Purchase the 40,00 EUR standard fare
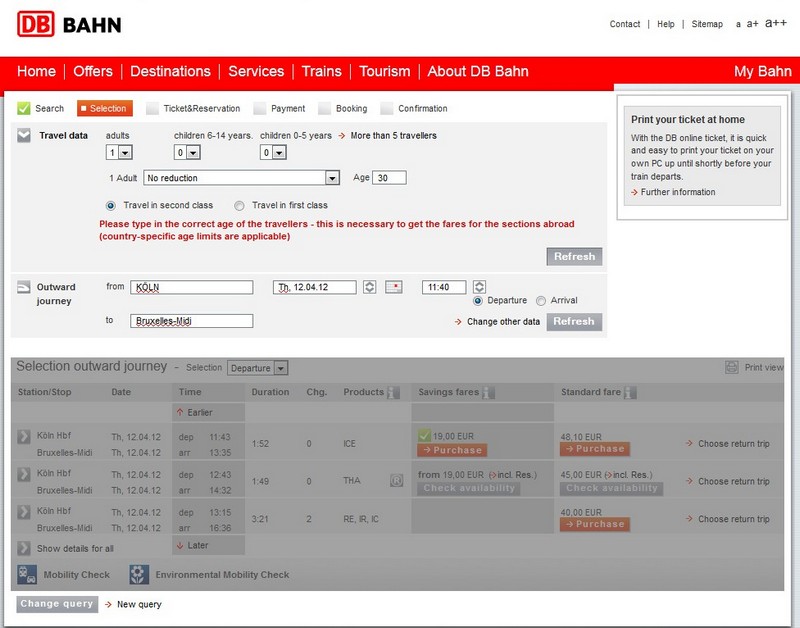 (x=594, y=524)
